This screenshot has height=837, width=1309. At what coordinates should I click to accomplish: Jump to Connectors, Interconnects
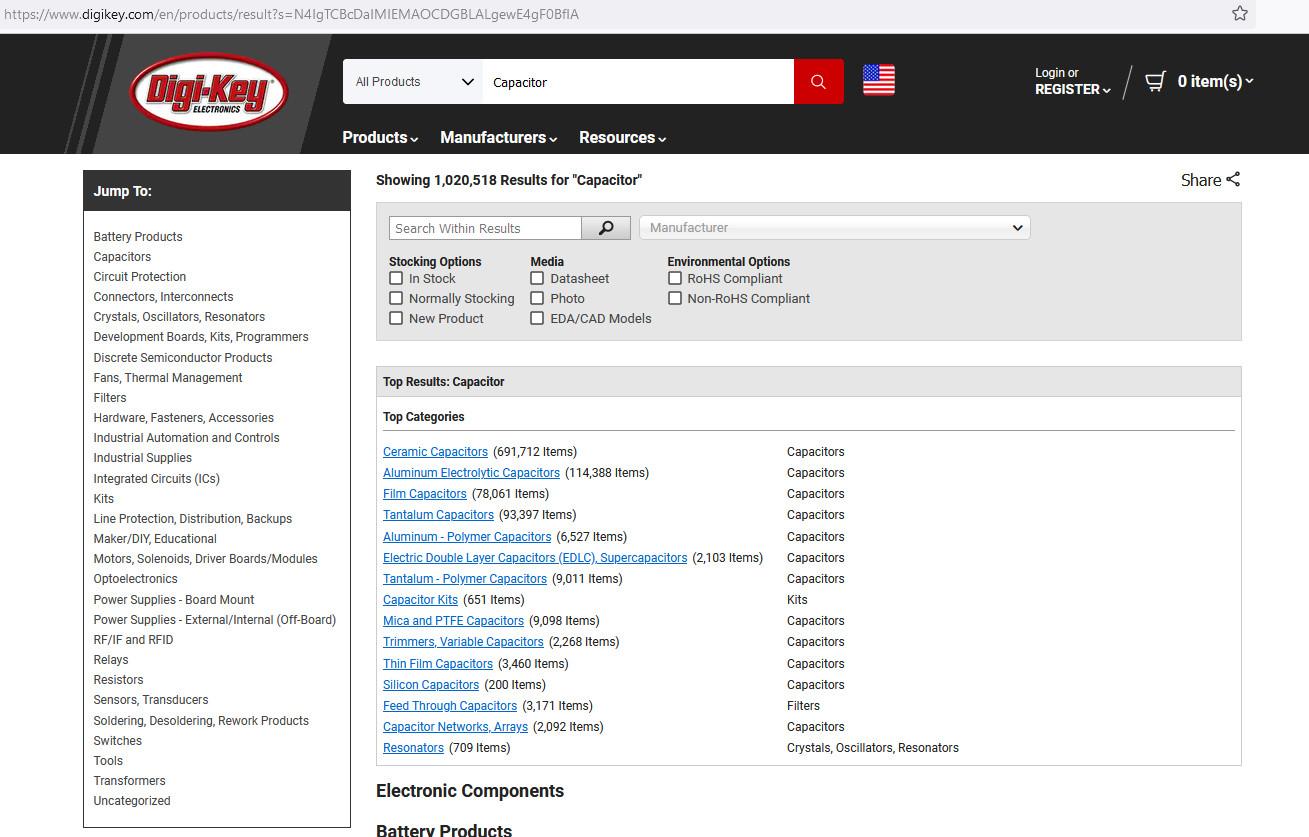[163, 297]
